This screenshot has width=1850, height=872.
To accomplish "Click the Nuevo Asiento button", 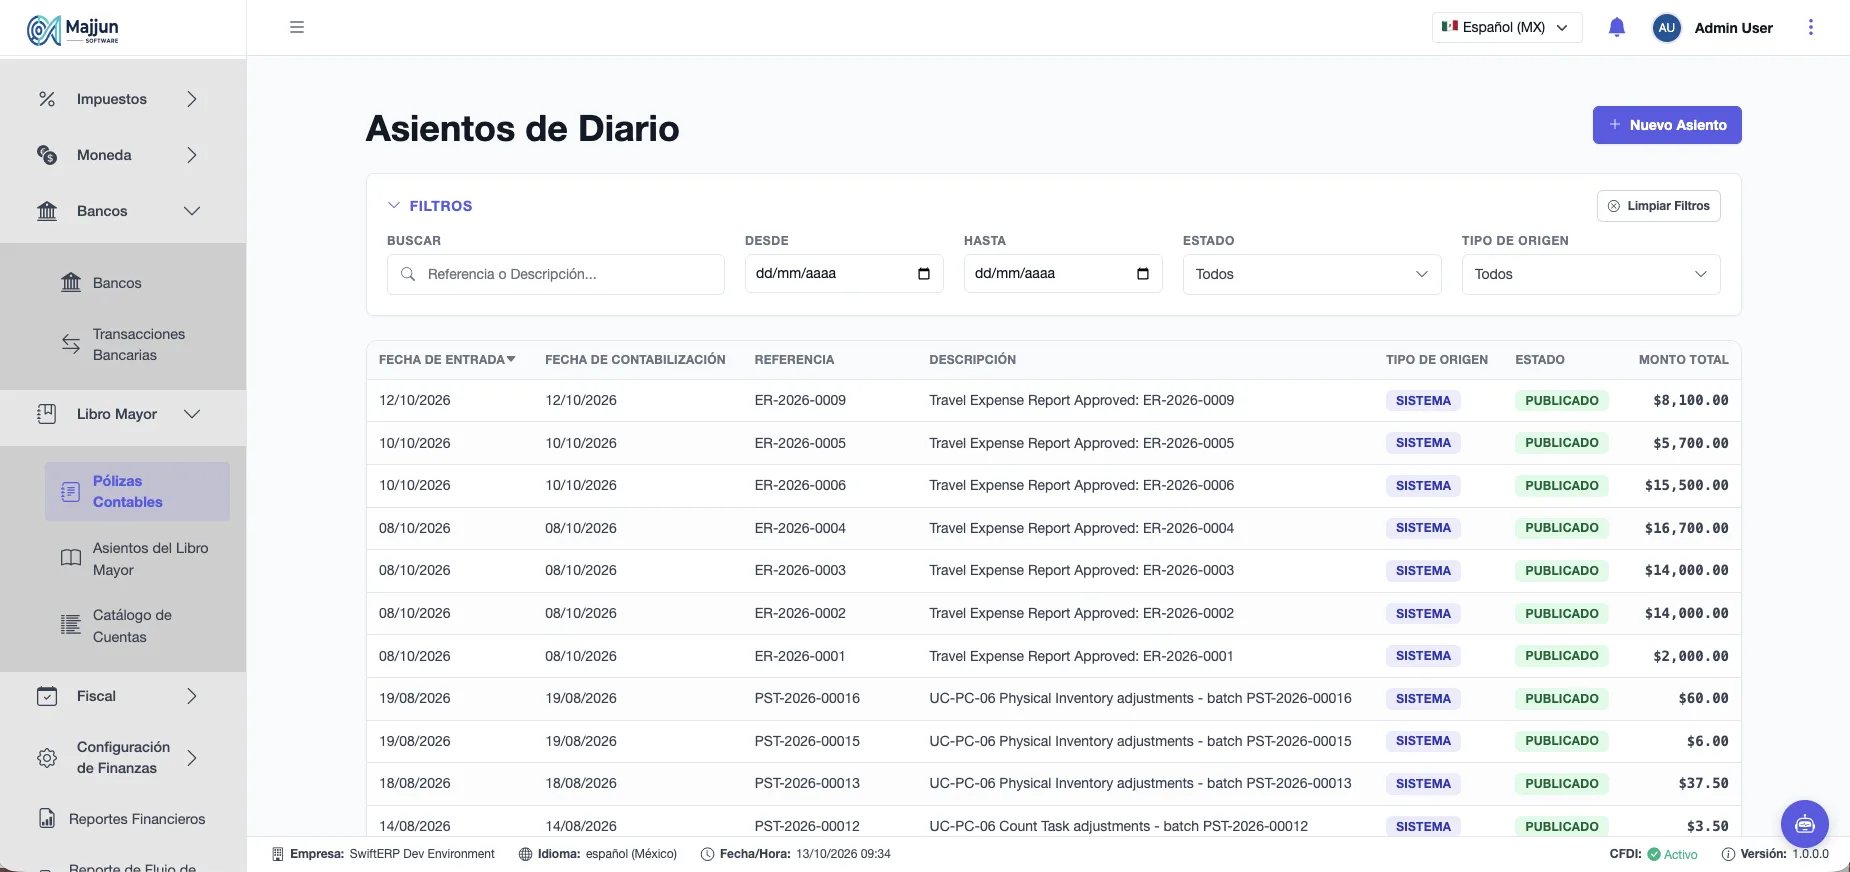I will [1667, 125].
